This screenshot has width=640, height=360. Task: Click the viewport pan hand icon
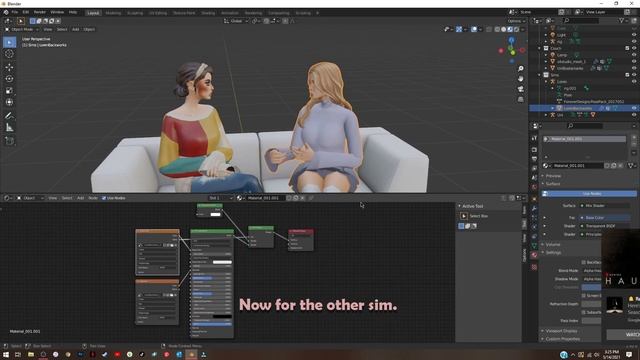coord(520,79)
